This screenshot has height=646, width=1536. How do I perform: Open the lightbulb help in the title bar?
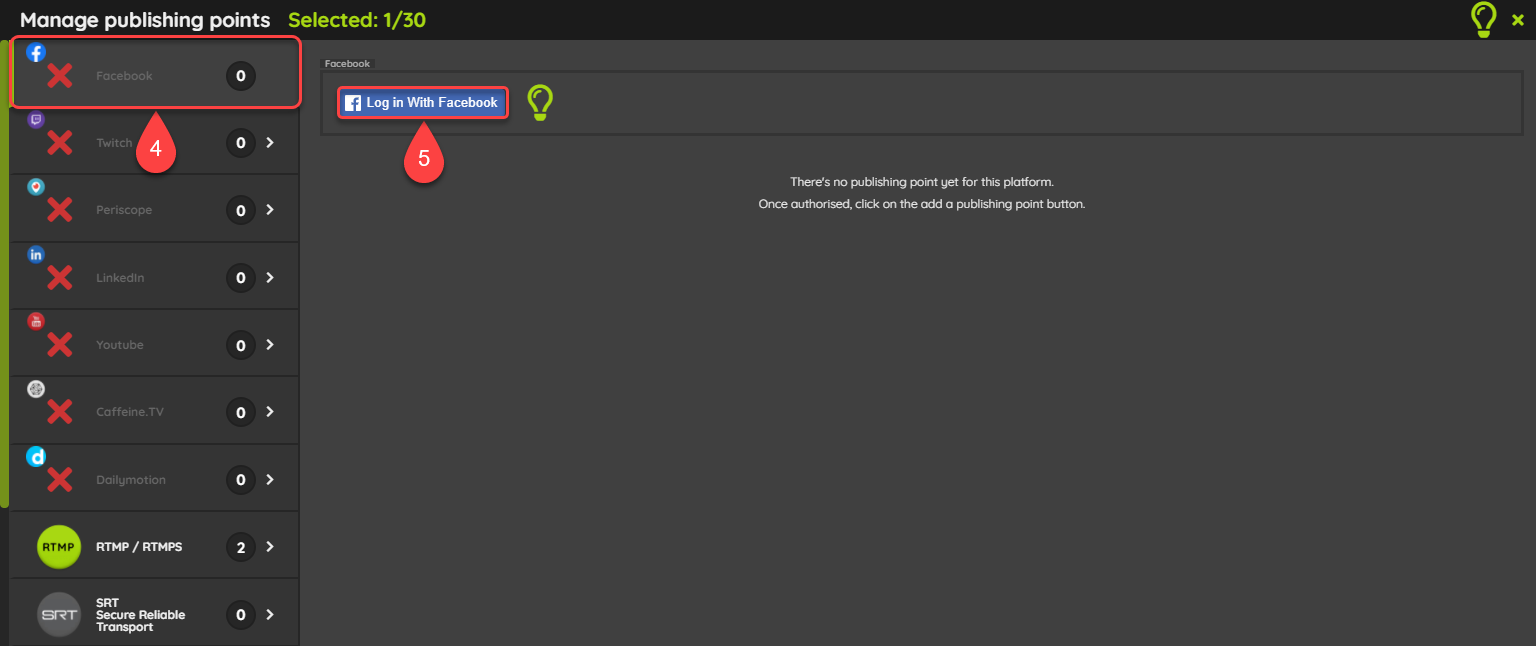[1484, 20]
